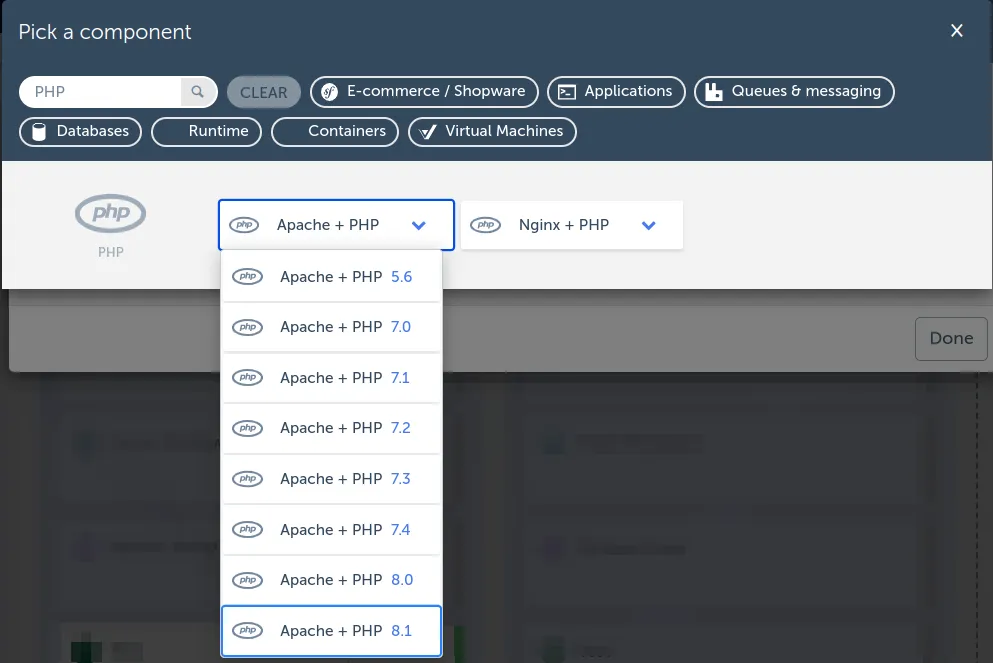Click the php icon next to Nginx + PHP
The height and width of the screenshot is (663, 993).
(x=486, y=224)
